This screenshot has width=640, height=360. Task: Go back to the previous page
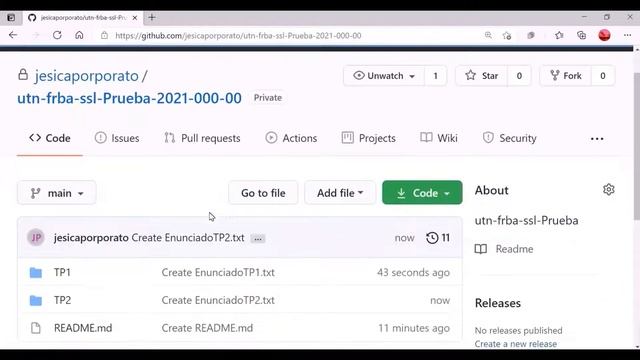pyautogui.click(x=13, y=35)
